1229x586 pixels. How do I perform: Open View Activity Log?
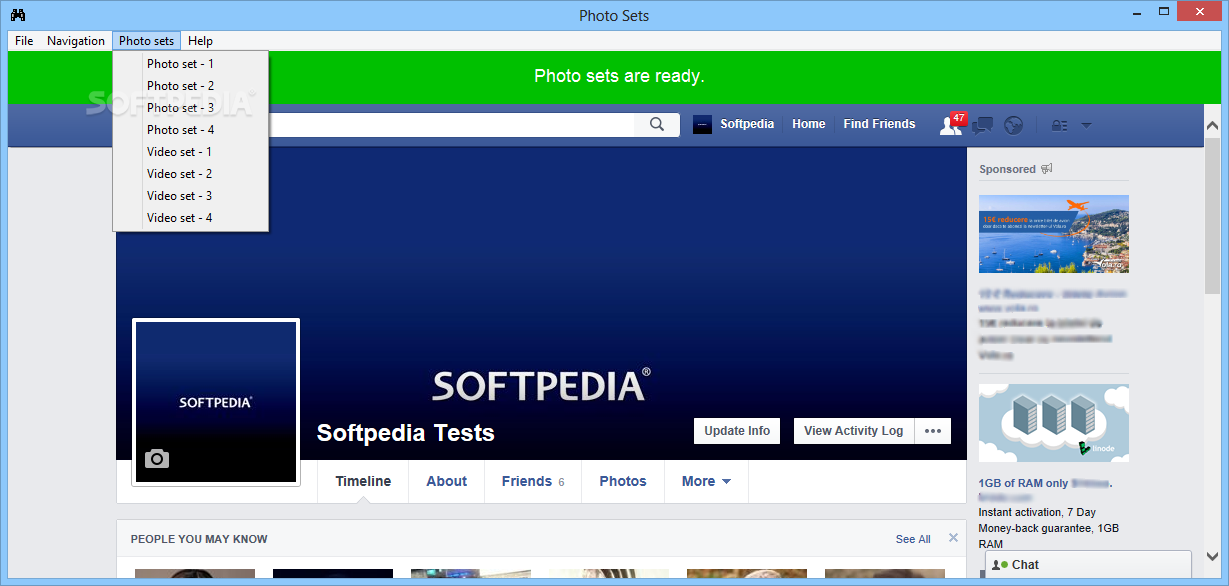(853, 431)
